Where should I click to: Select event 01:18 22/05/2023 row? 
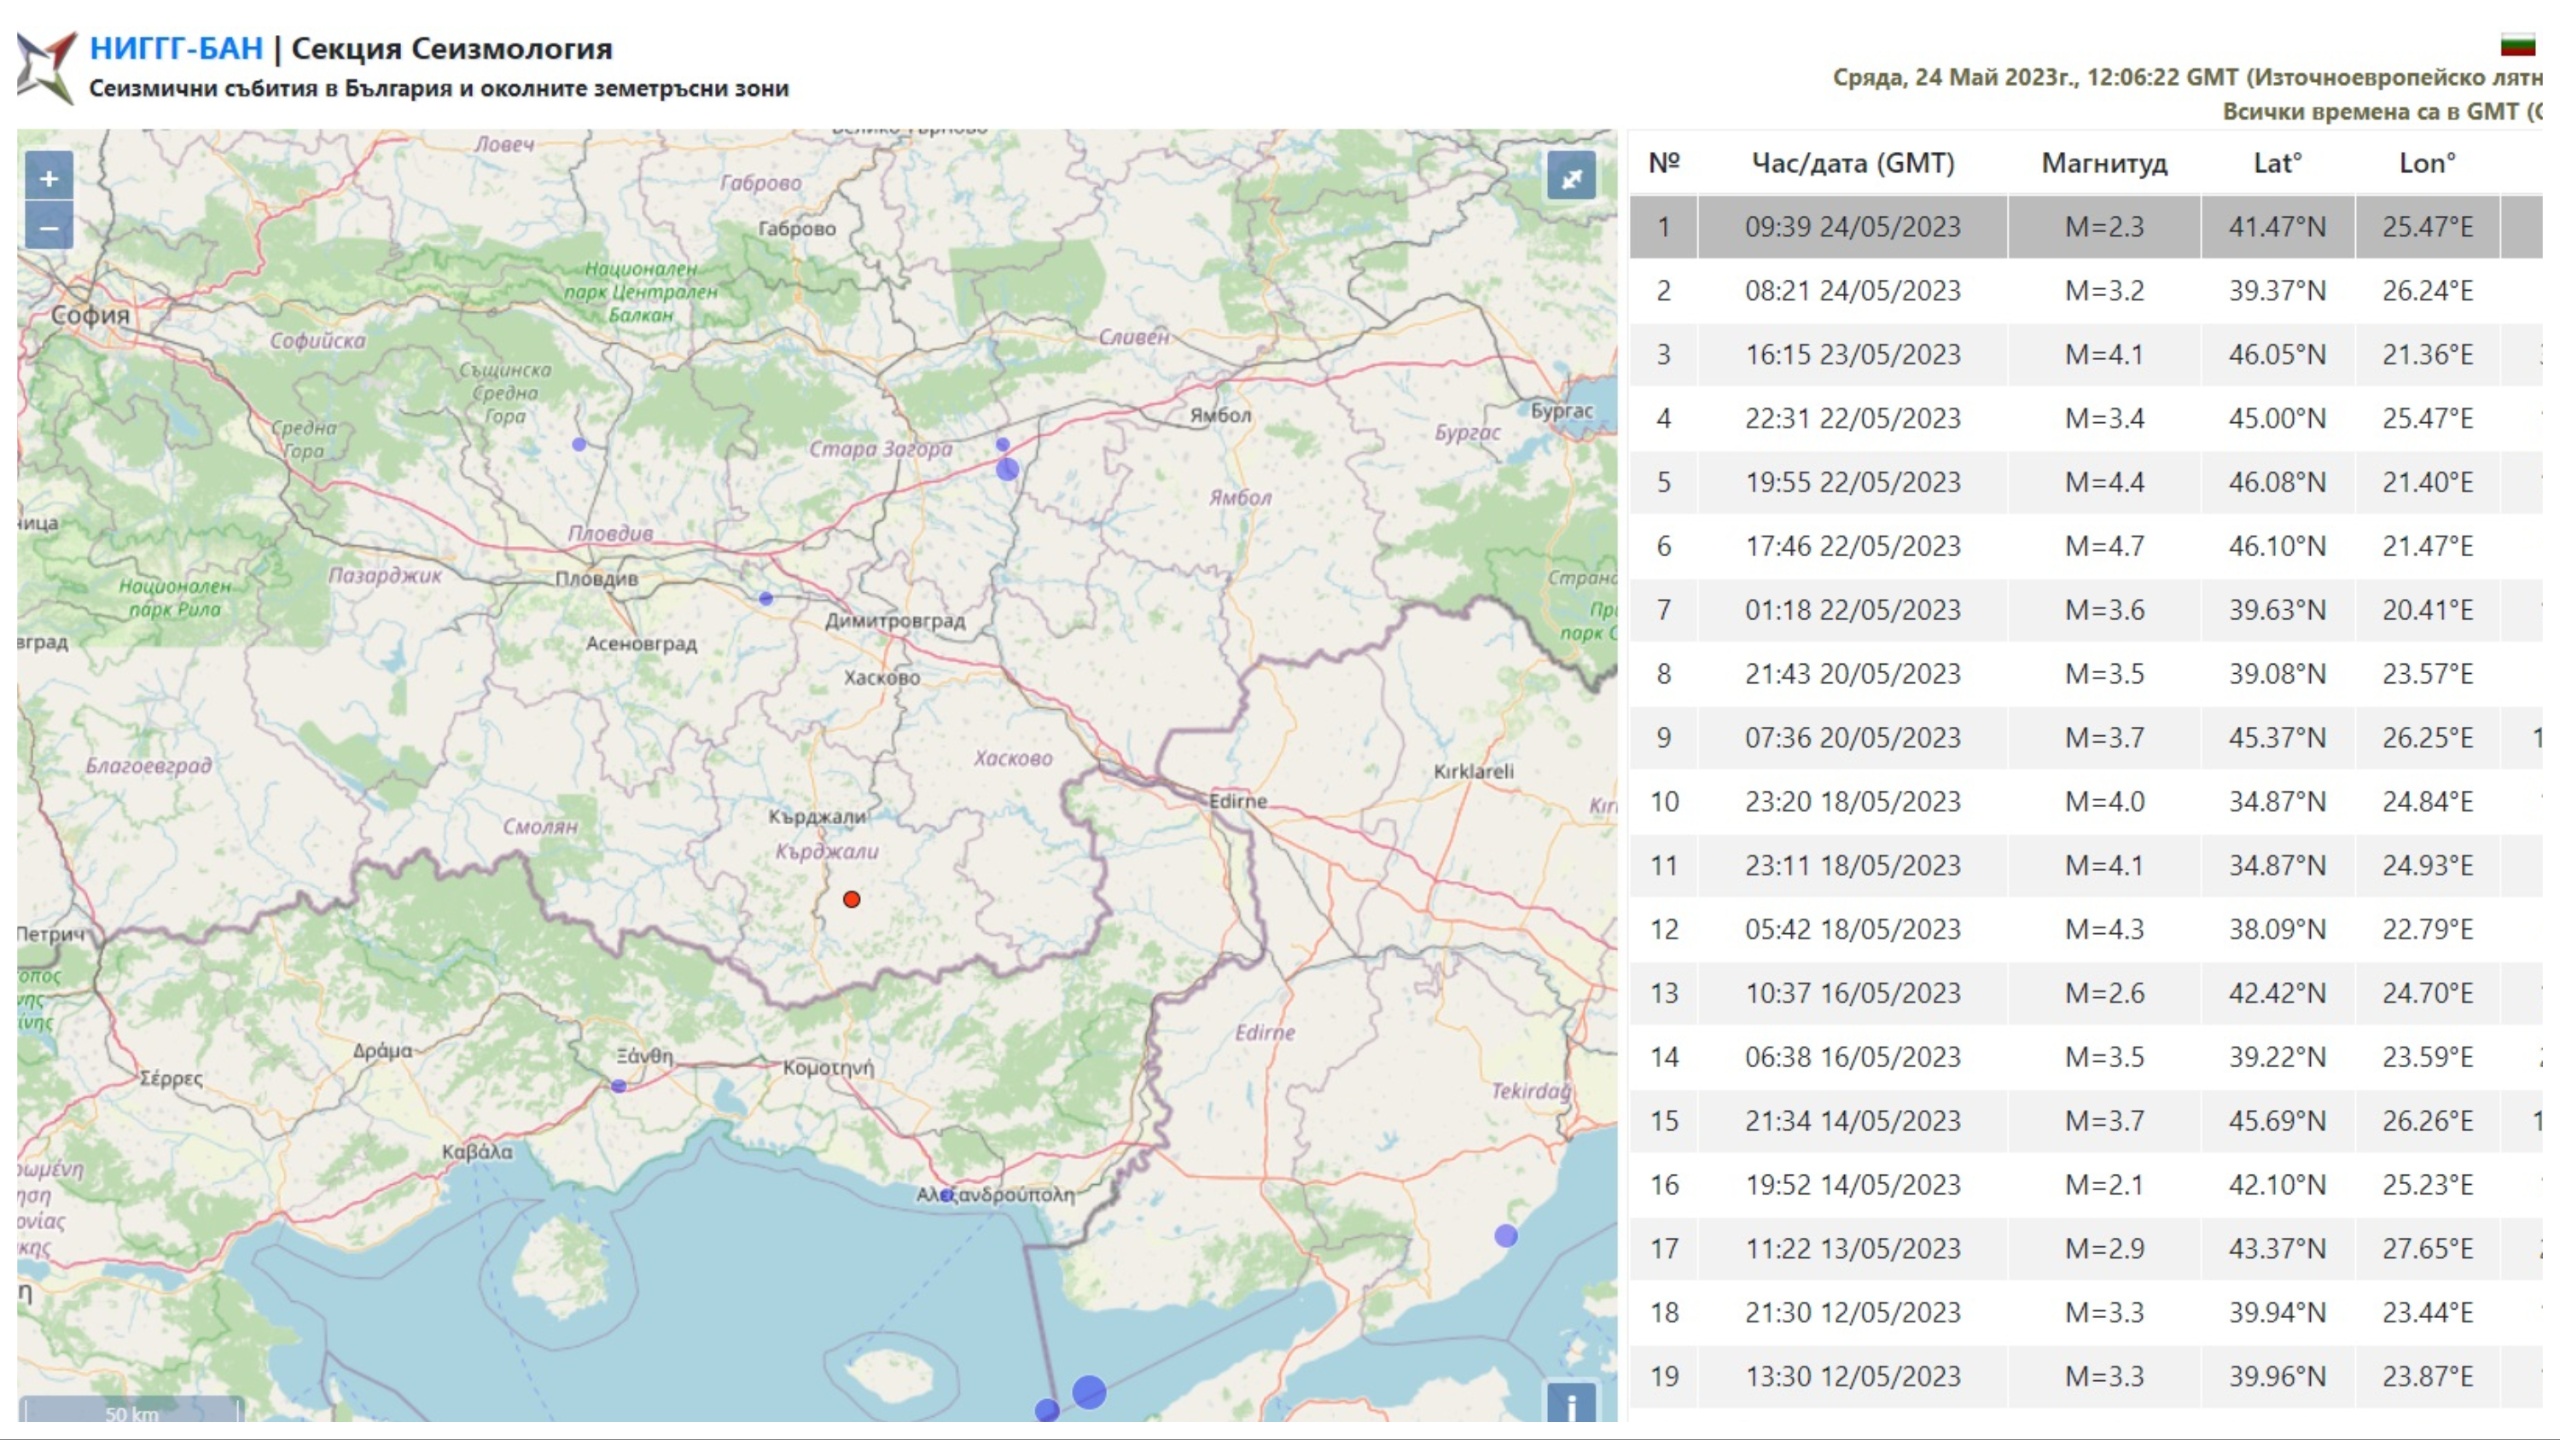pos(2086,610)
